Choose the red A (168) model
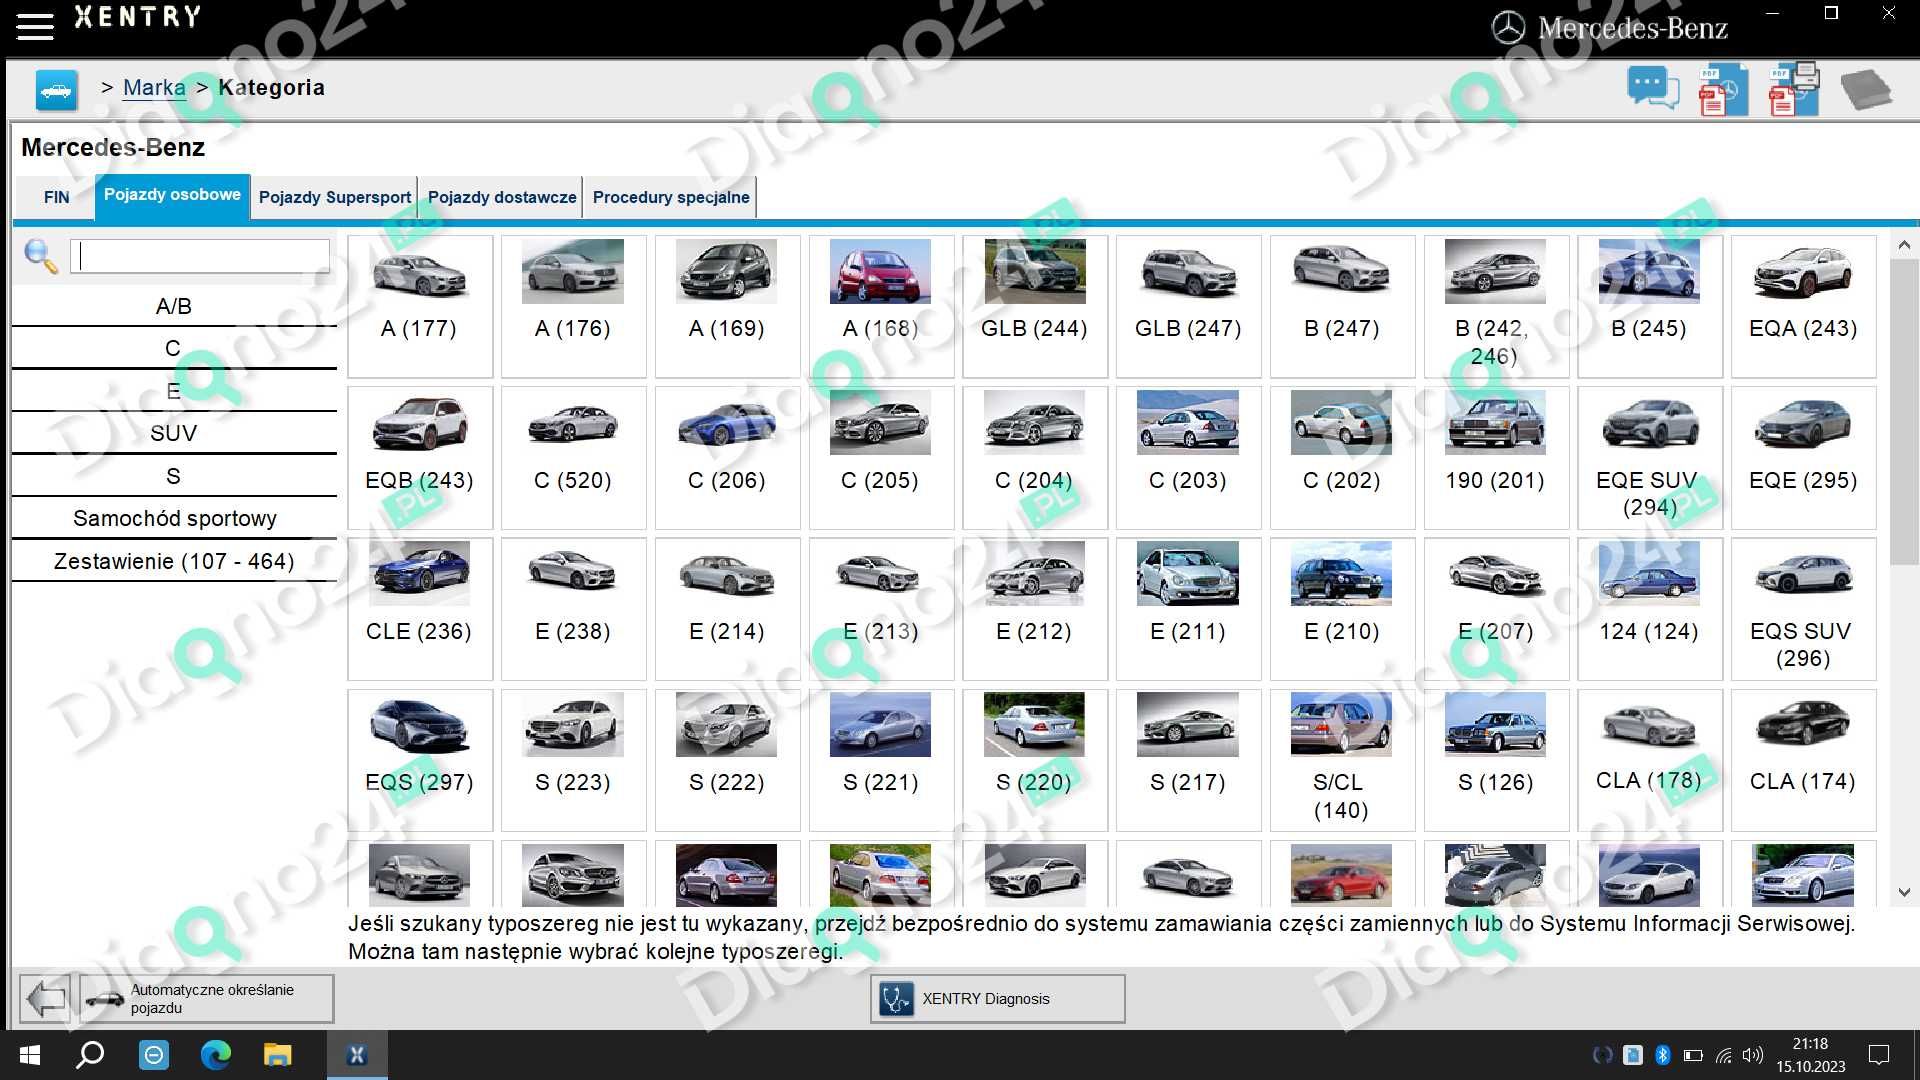This screenshot has height=1080, width=1920. click(x=881, y=306)
